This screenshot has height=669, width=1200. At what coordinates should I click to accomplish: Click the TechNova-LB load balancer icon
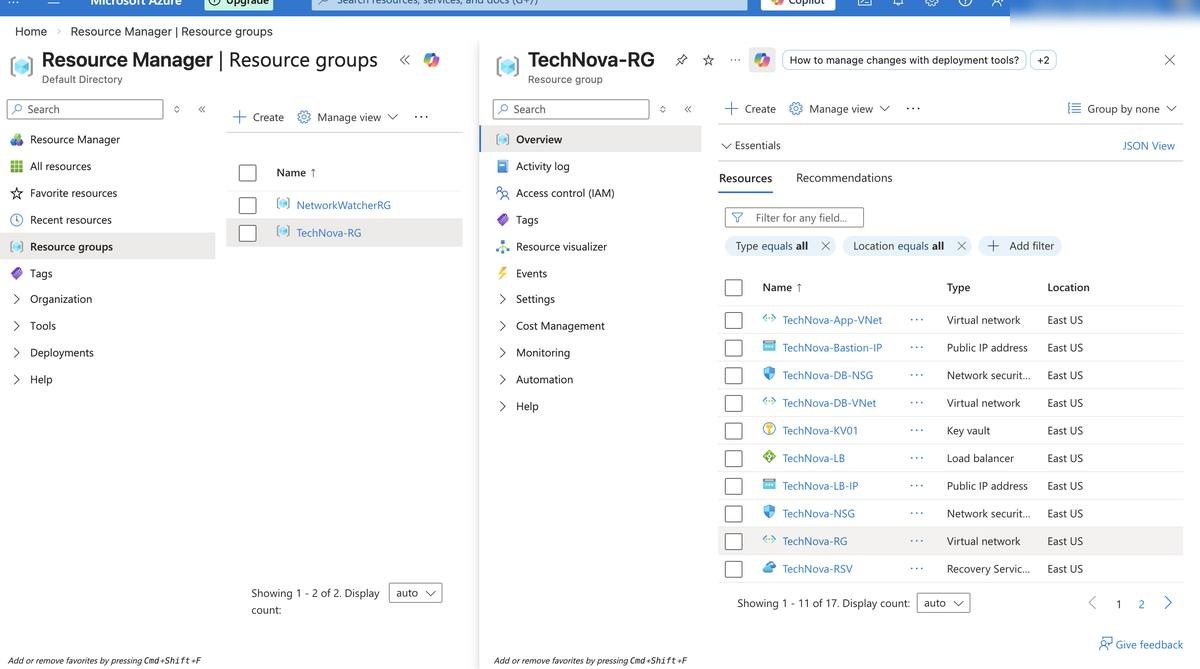coord(769,457)
